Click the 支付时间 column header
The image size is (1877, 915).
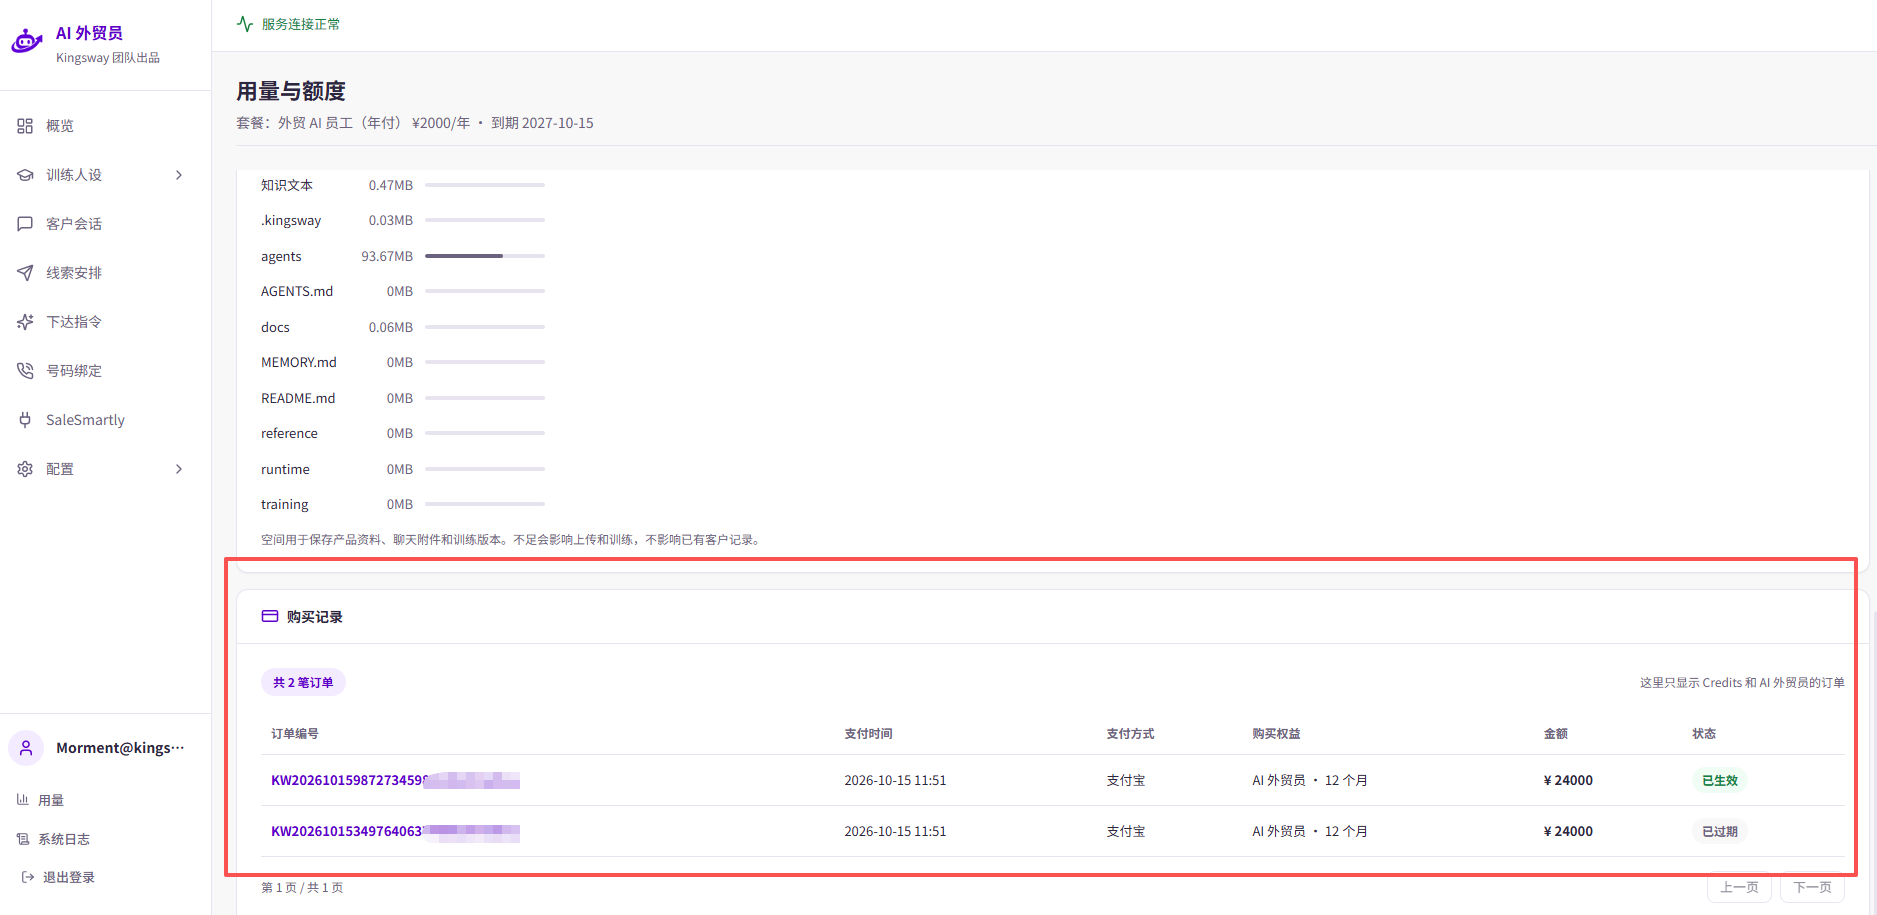(868, 733)
